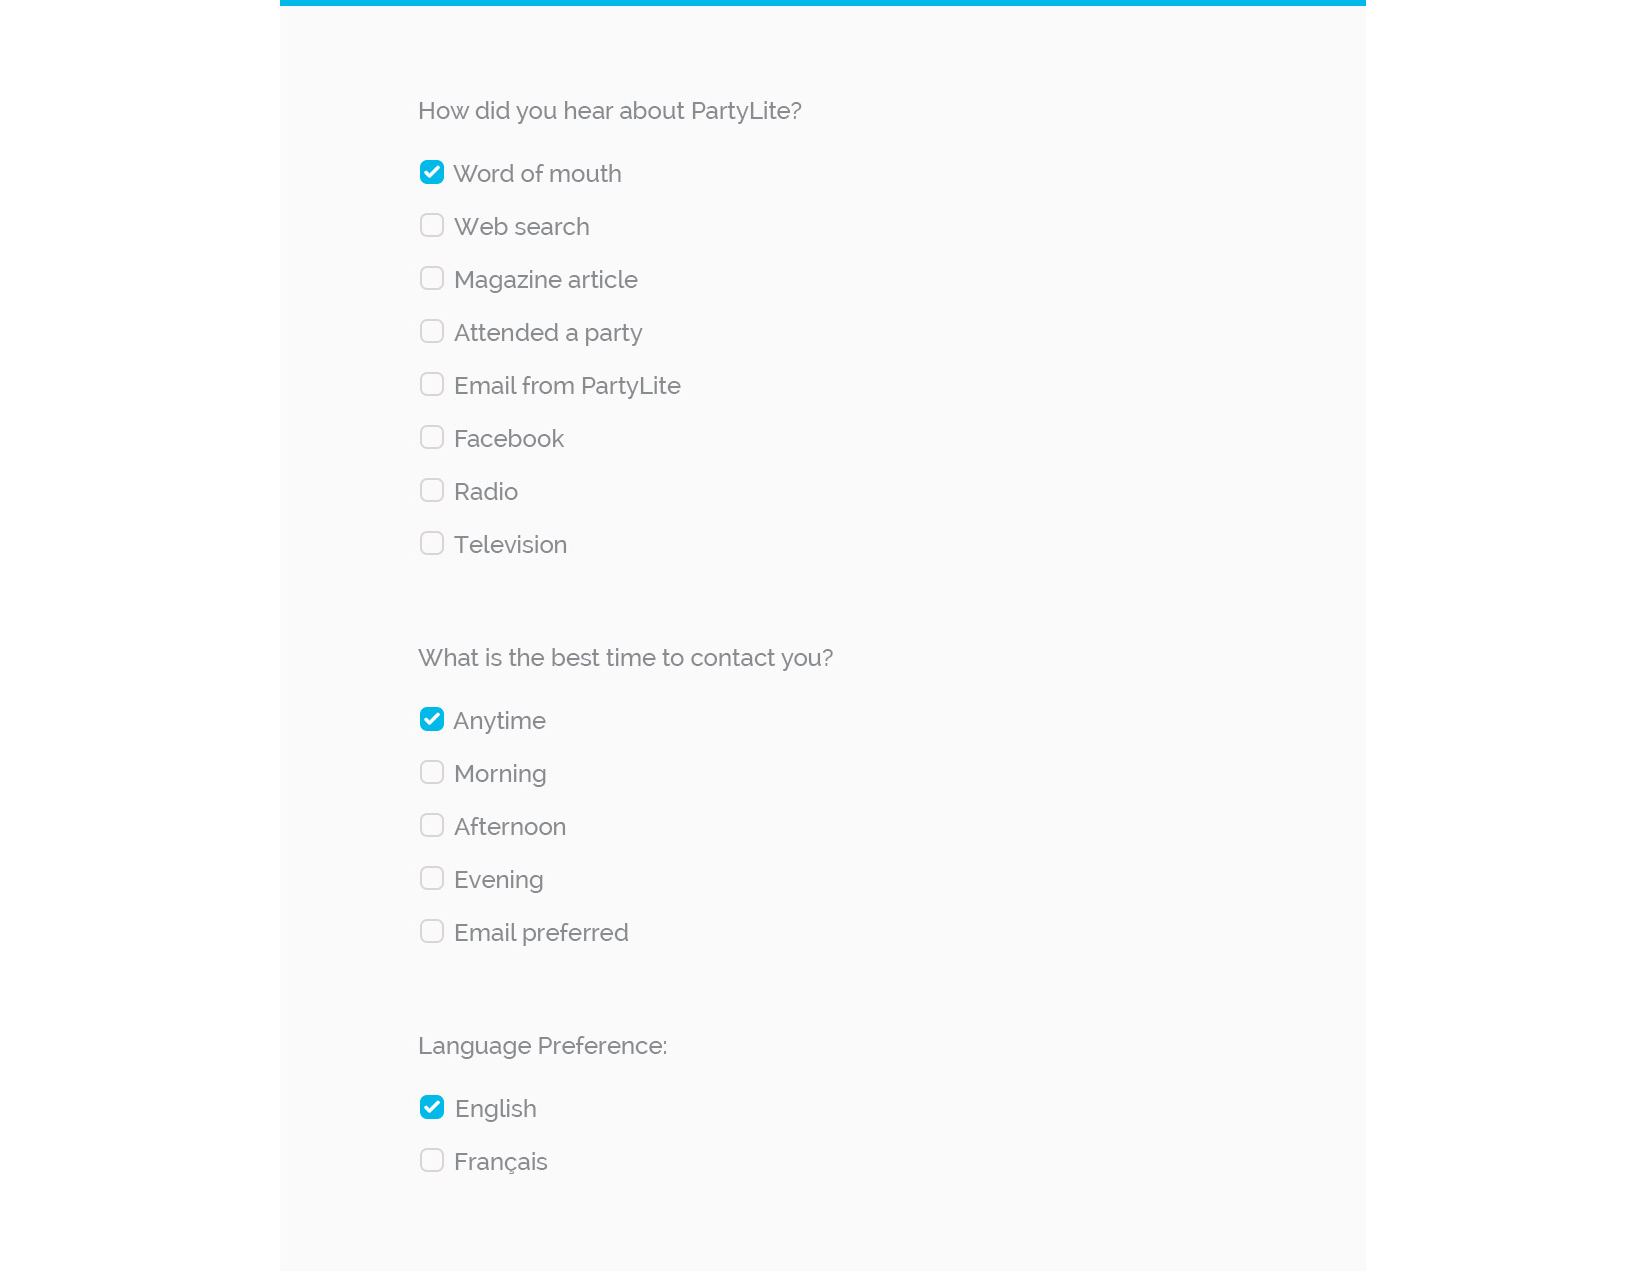1645x1271 pixels.
Task: Tick the Attended a party checkbox
Action: 432,332
